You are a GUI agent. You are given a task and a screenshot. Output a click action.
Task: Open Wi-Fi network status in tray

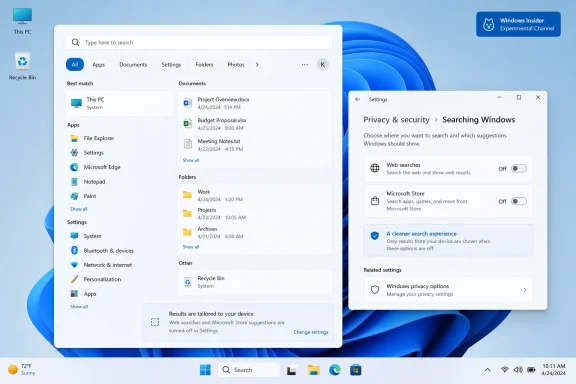coord(505,370)
